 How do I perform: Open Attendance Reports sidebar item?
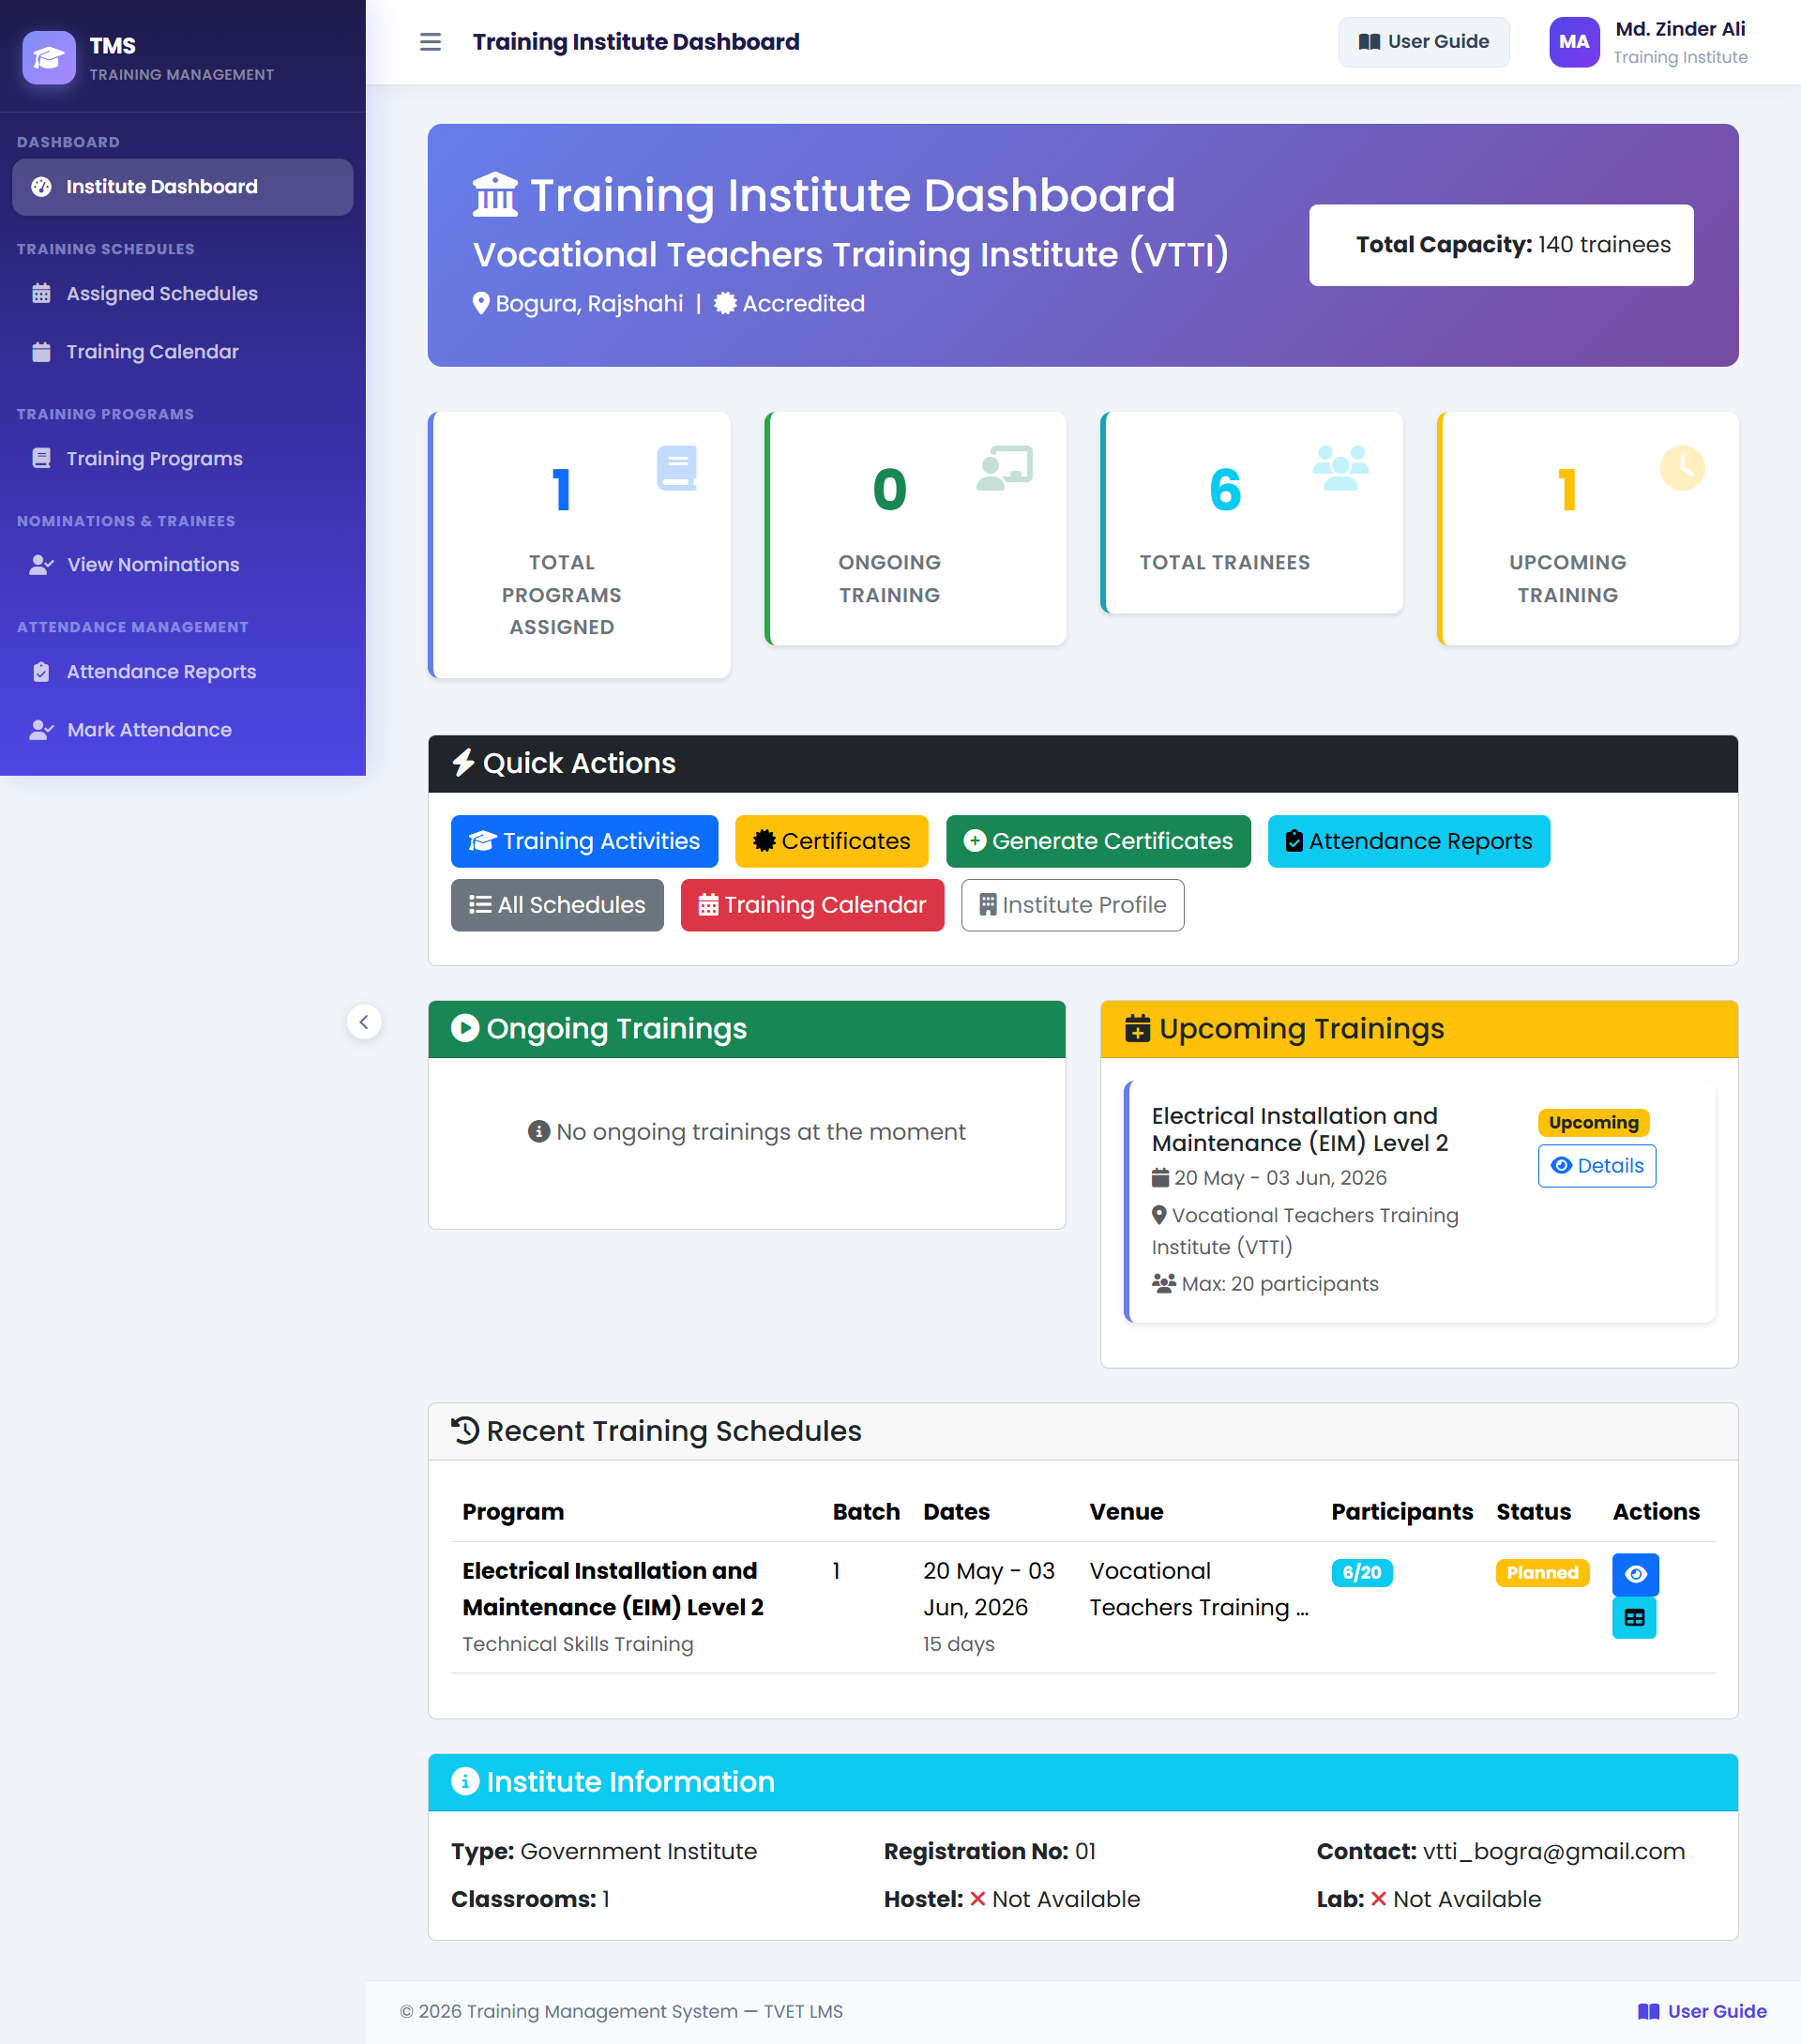[182, 672]
